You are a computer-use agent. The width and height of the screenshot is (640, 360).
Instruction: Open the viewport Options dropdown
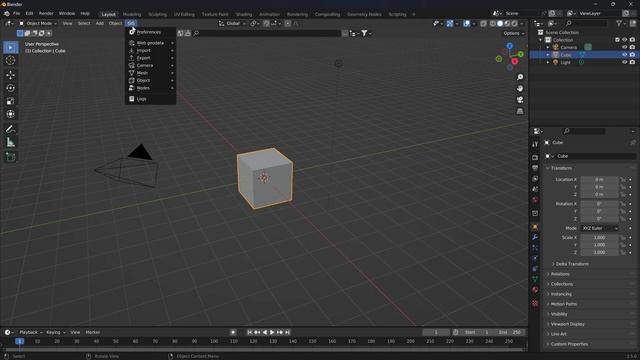coord(513,33)
